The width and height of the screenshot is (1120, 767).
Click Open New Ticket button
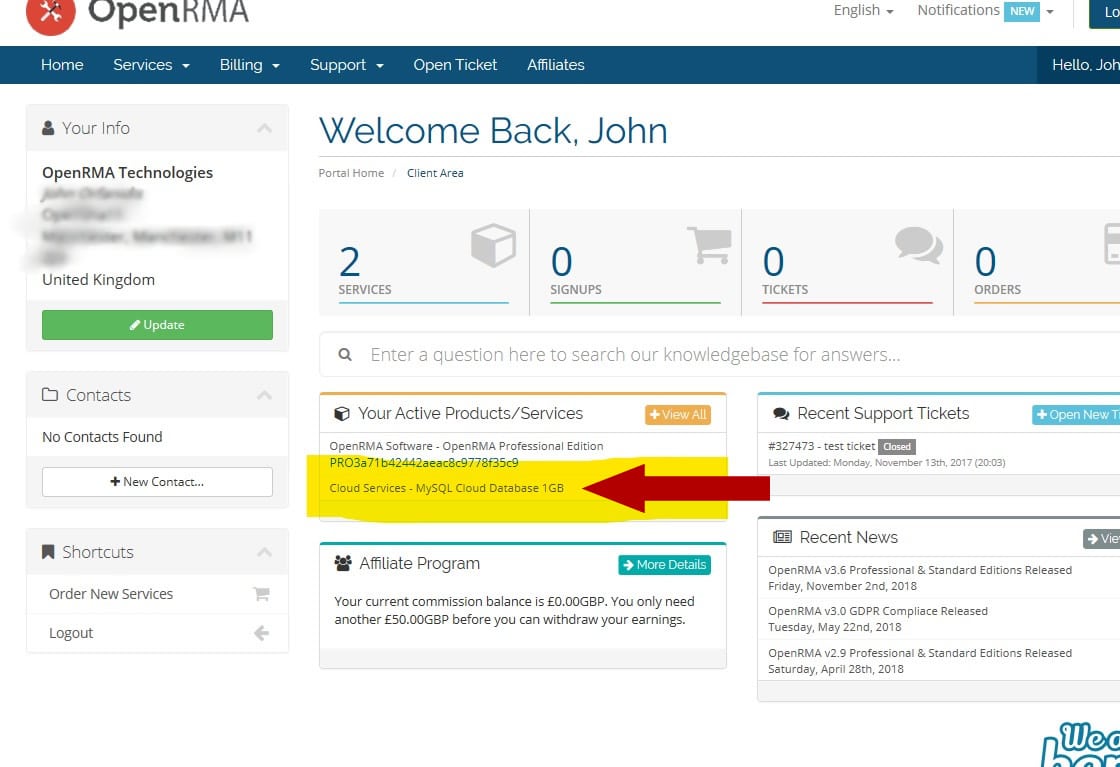(x=1076, y=415)
